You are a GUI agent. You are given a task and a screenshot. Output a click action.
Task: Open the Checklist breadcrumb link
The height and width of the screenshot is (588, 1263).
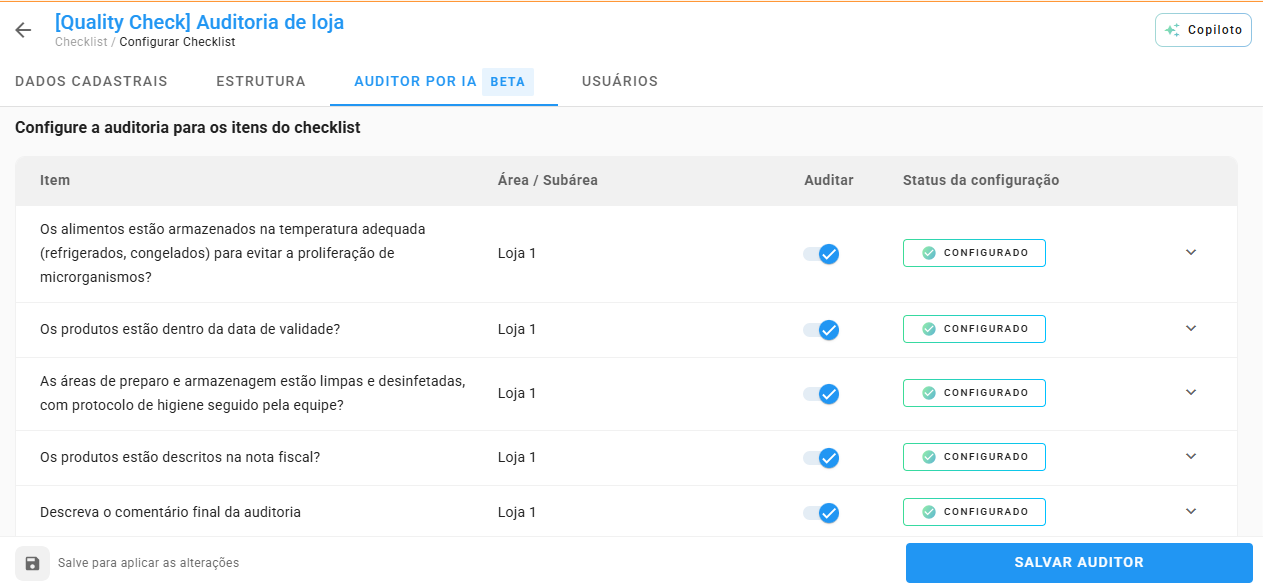coord(81,42)
